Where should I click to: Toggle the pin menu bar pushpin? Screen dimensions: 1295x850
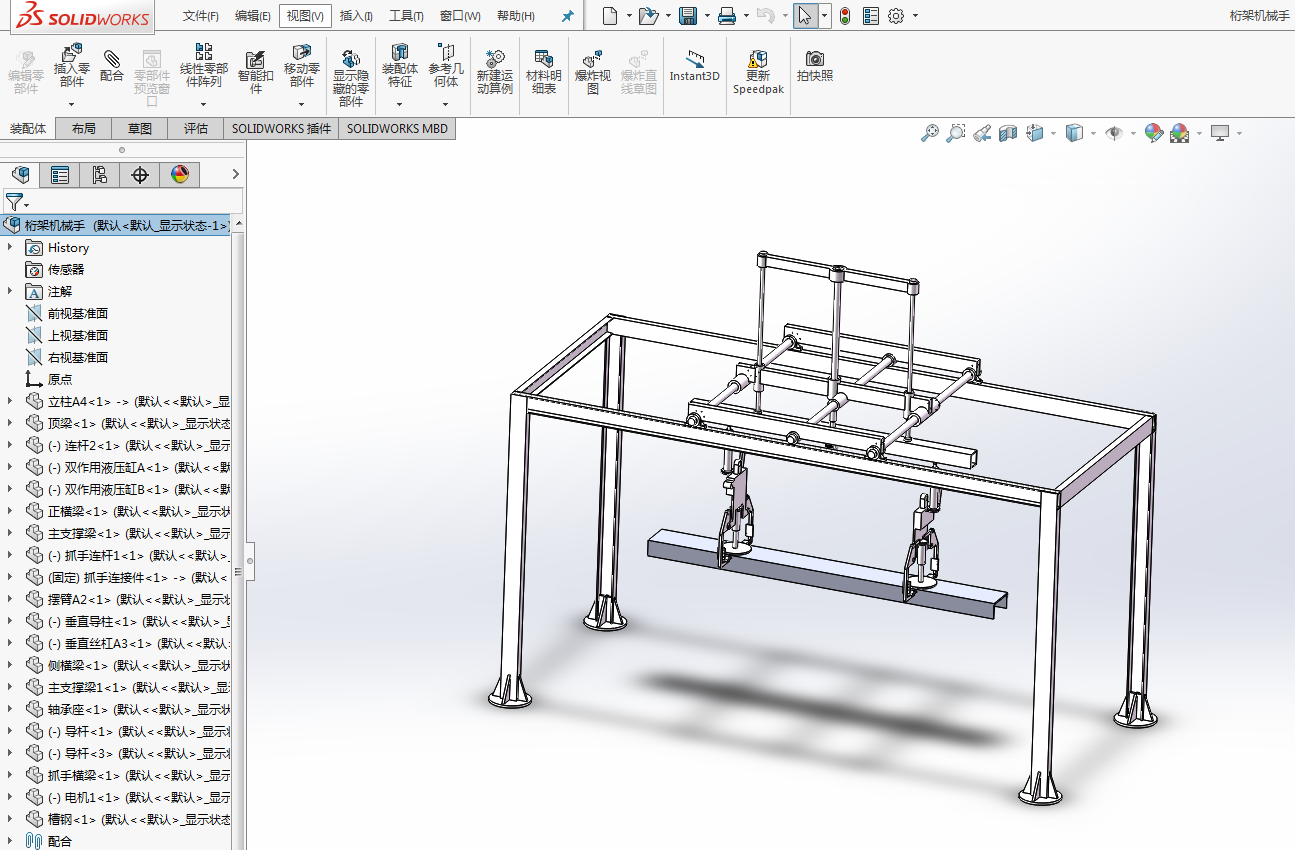coord(568,16)
